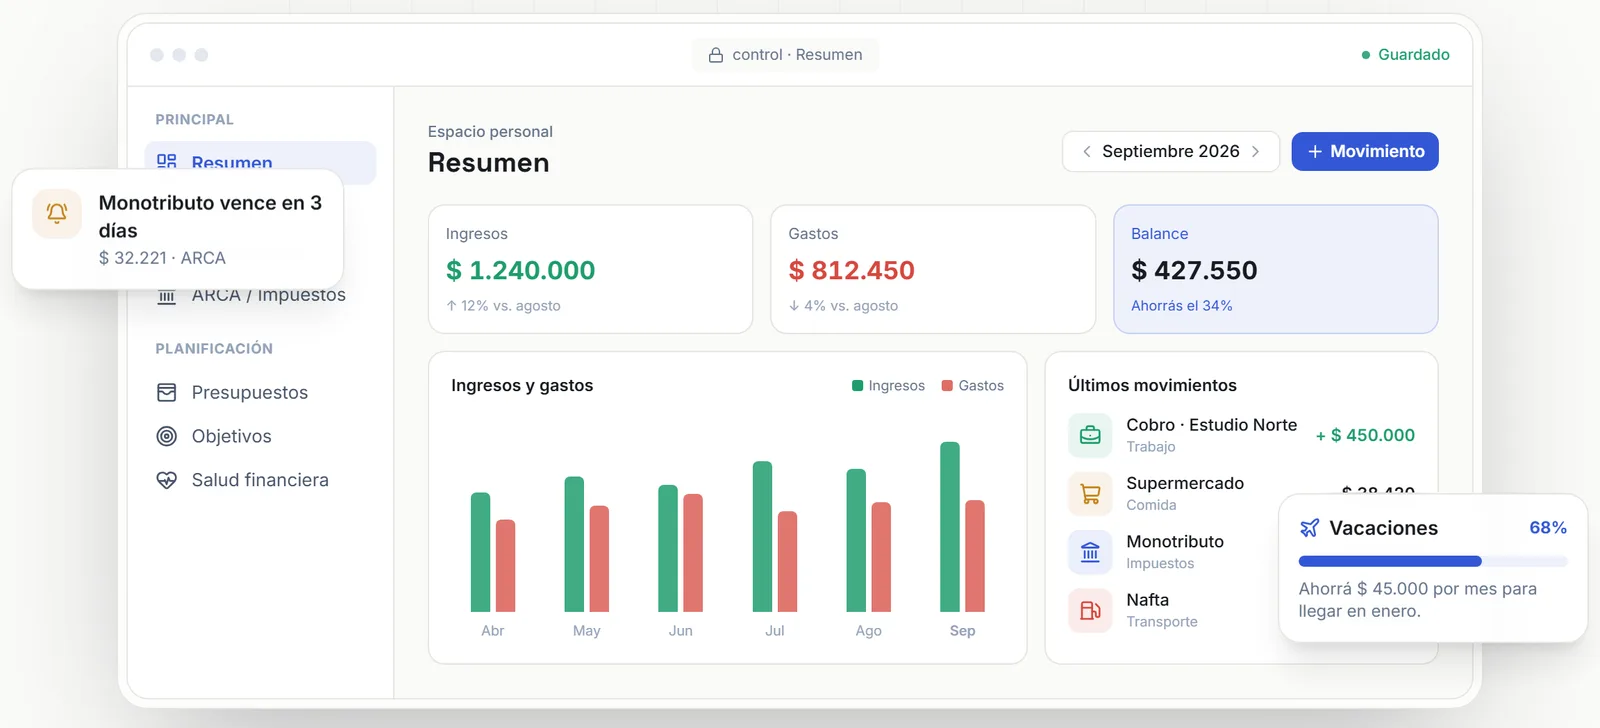Click the bank icon beside Monotributo movement
The image size is (1600, 728).
click(1090, 552)
